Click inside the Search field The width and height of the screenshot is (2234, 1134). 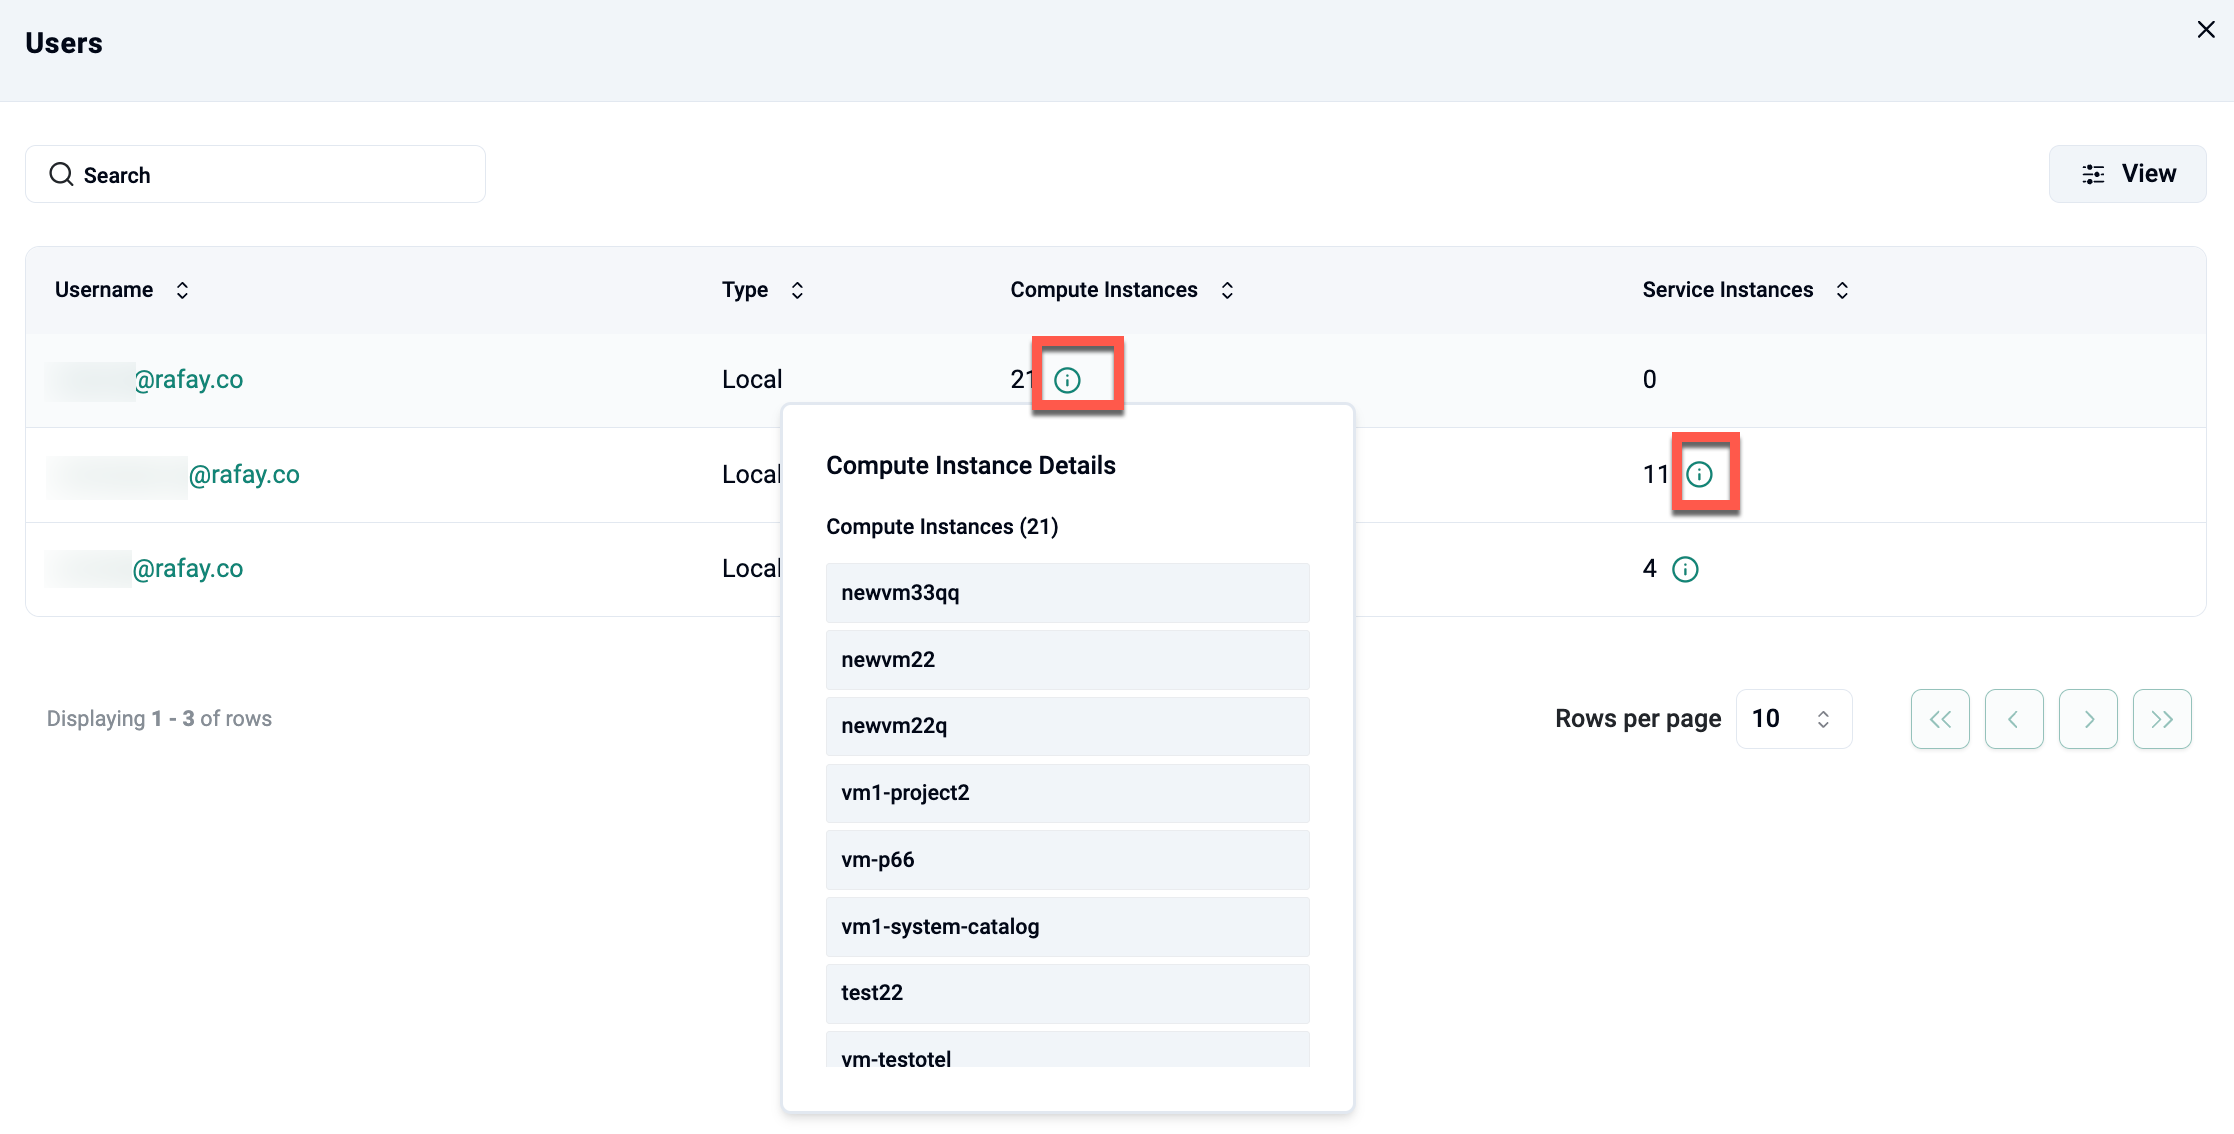point(255,175)
